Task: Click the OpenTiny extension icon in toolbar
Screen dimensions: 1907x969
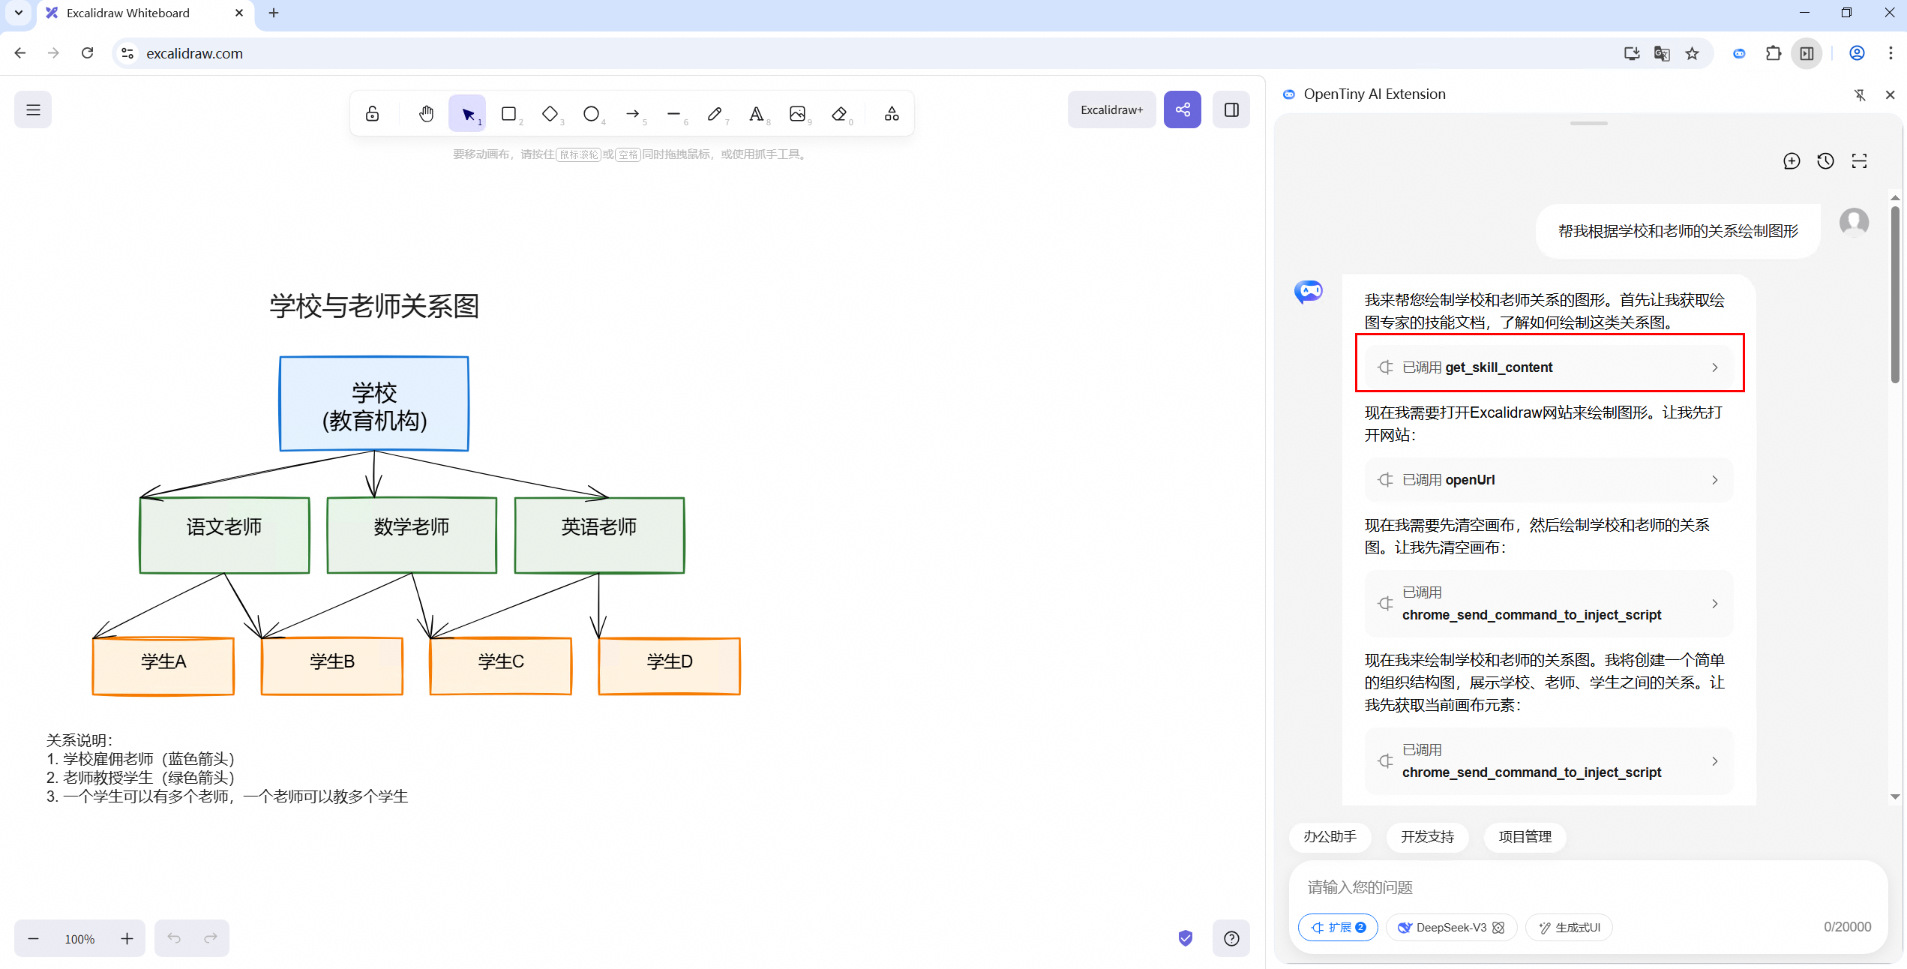Action: tap(1740, 54)
